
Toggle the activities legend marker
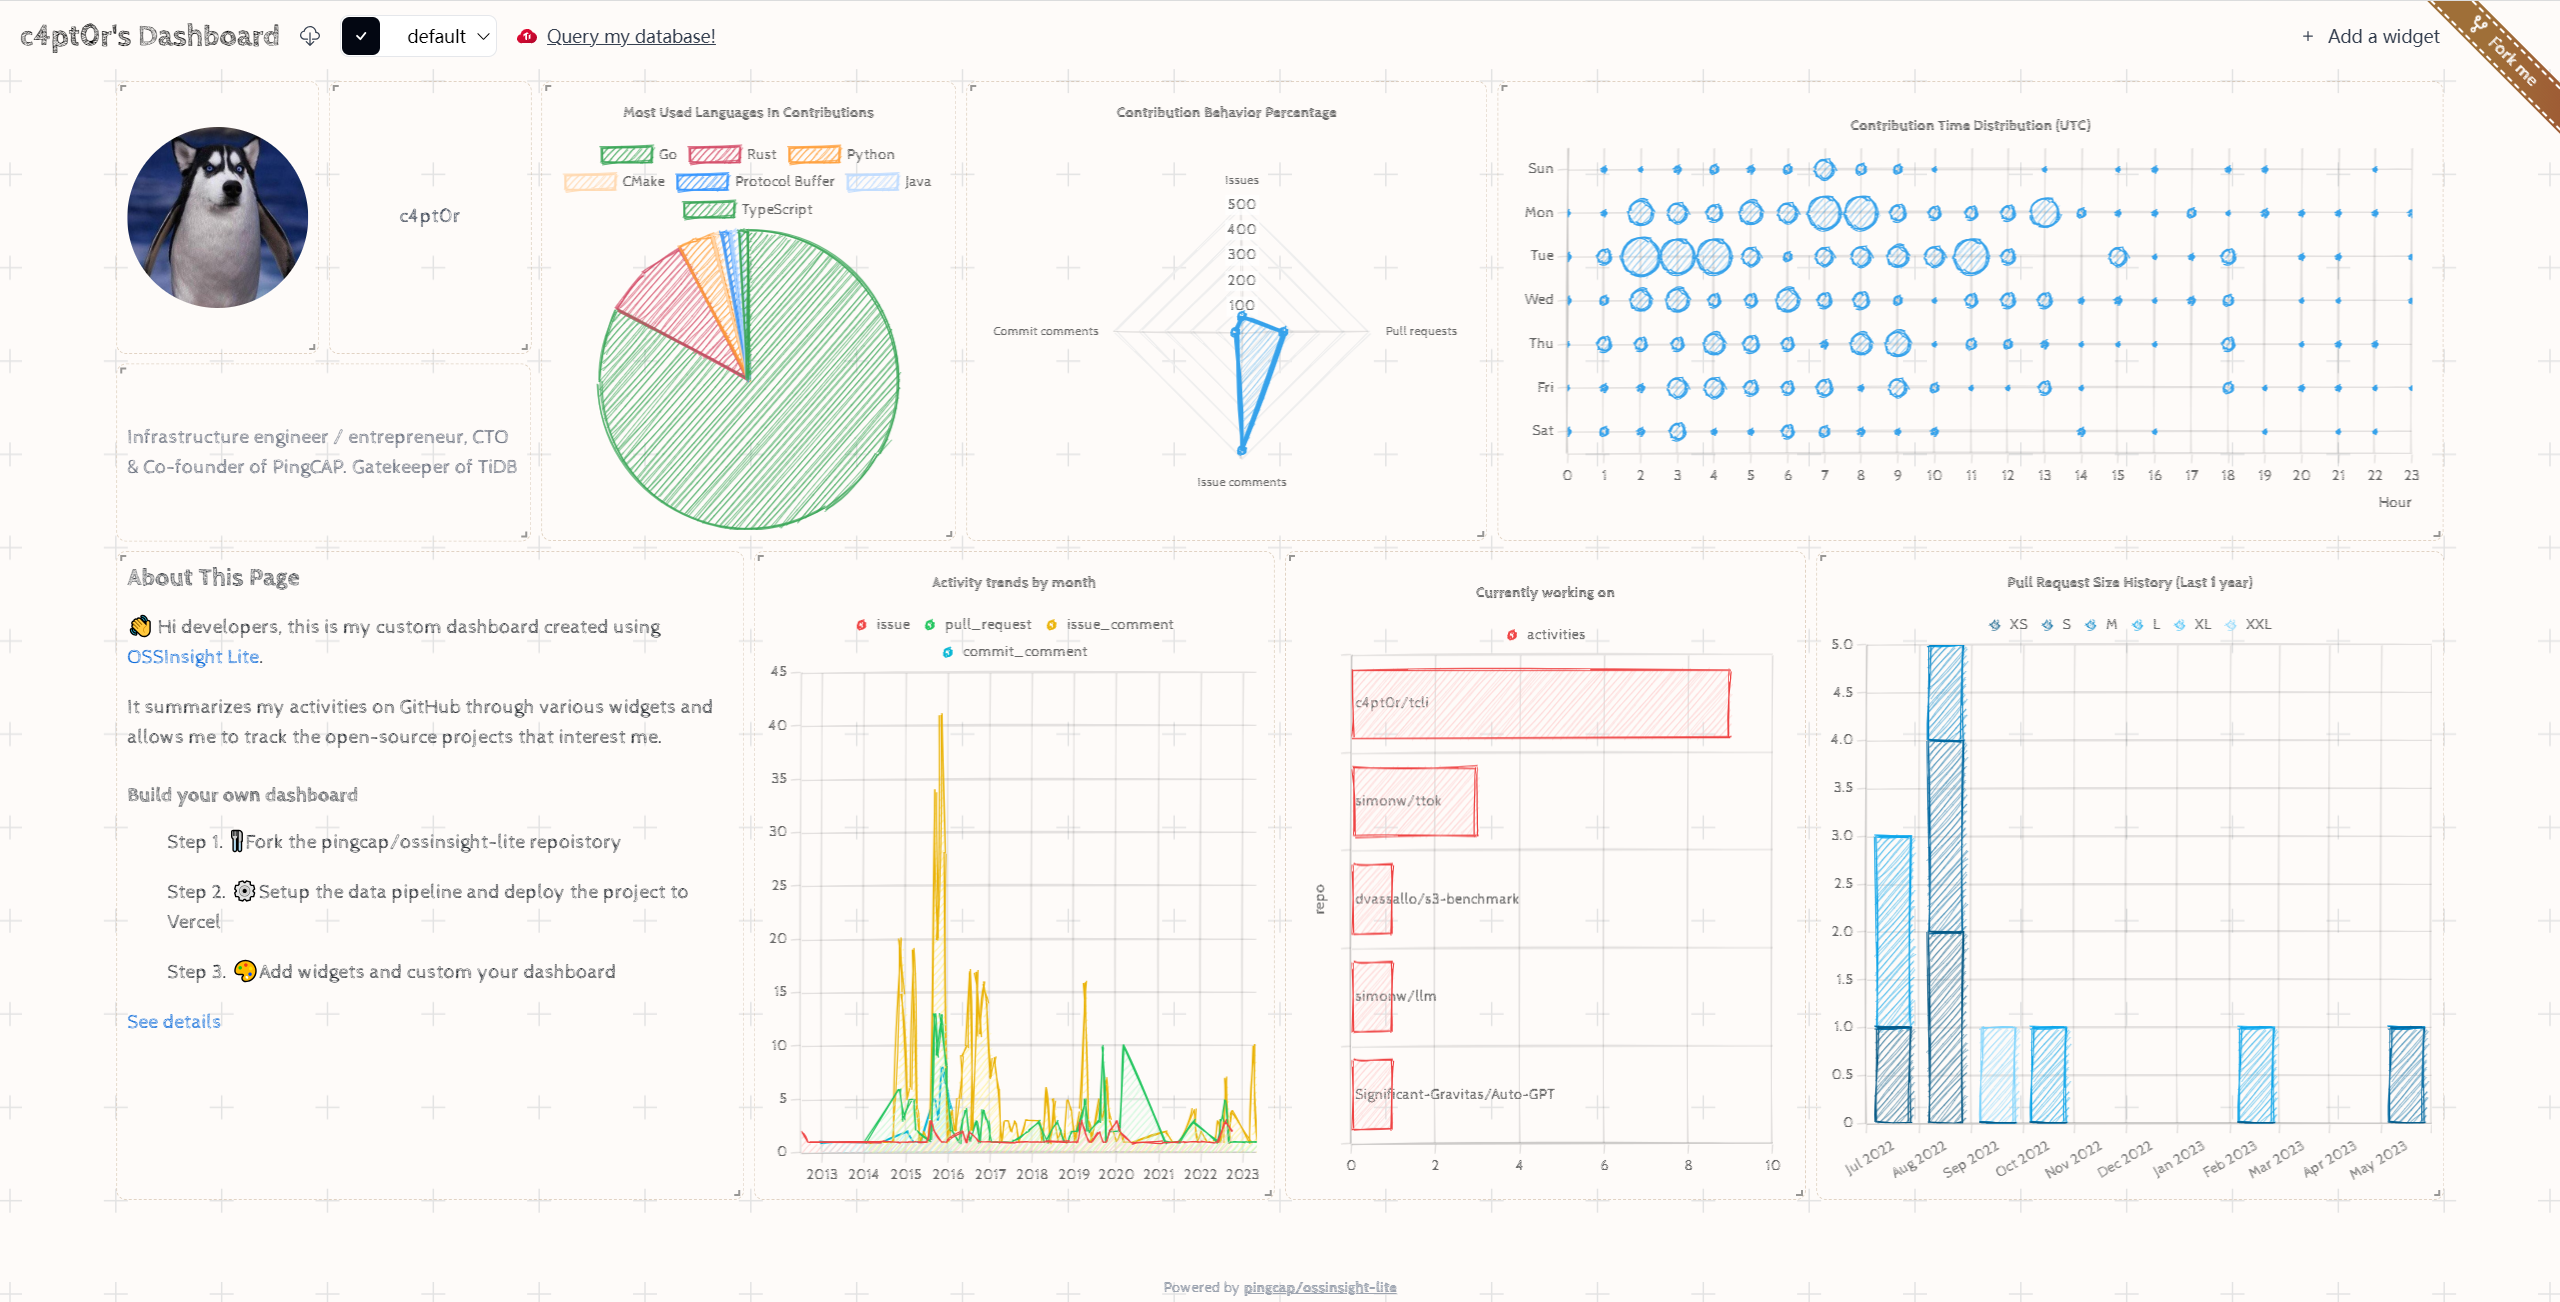1512,634
